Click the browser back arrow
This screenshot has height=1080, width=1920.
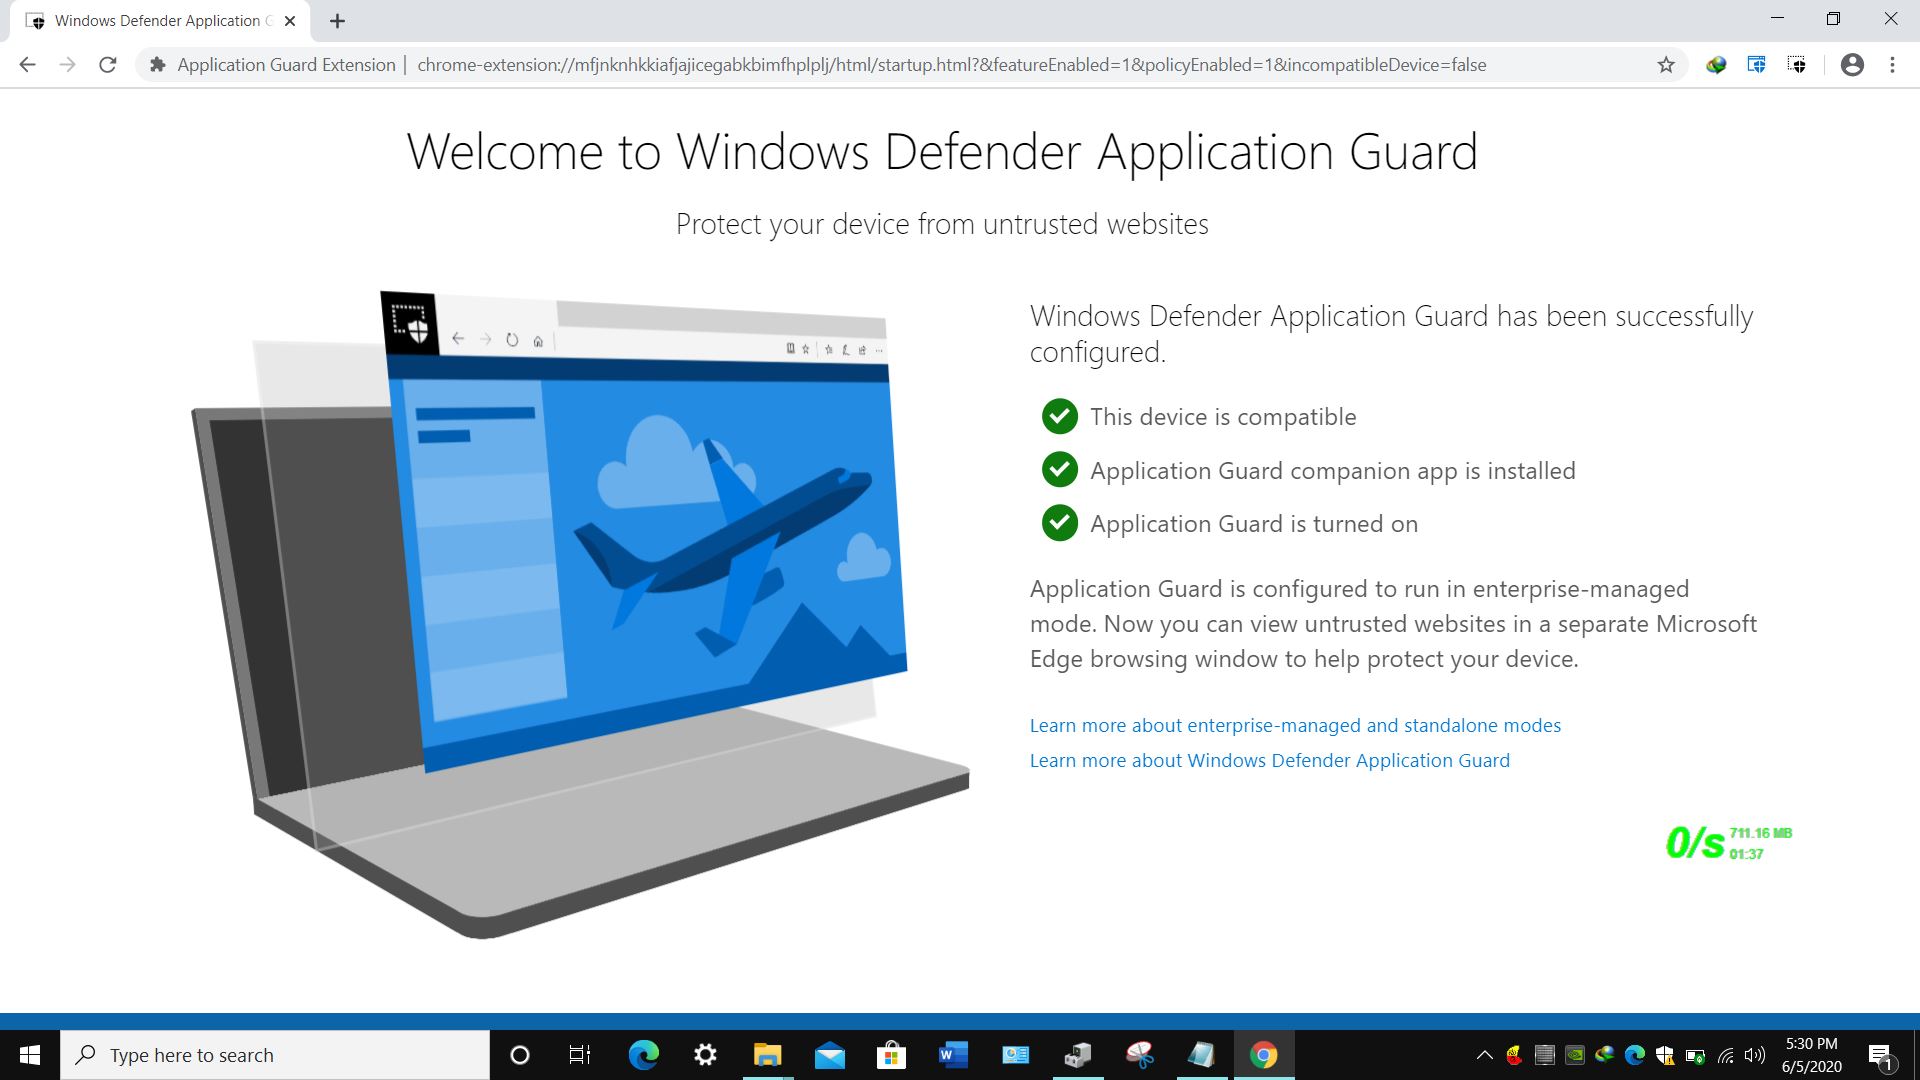28,65
